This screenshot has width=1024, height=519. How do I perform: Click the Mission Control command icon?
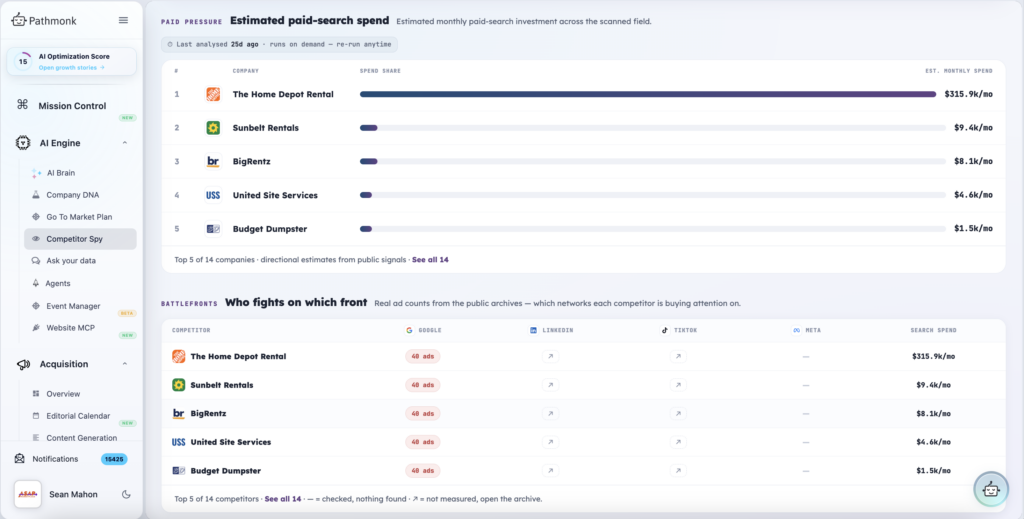point(22,104)
